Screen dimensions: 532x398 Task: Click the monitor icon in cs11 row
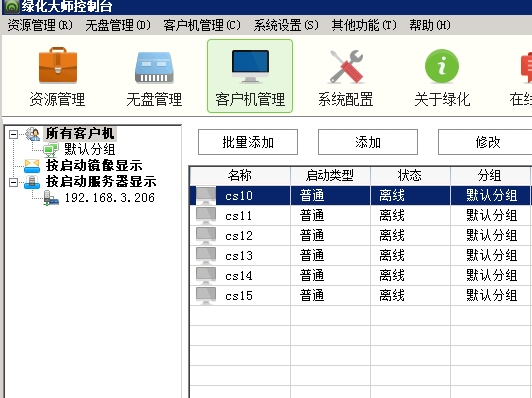[206, 215]
